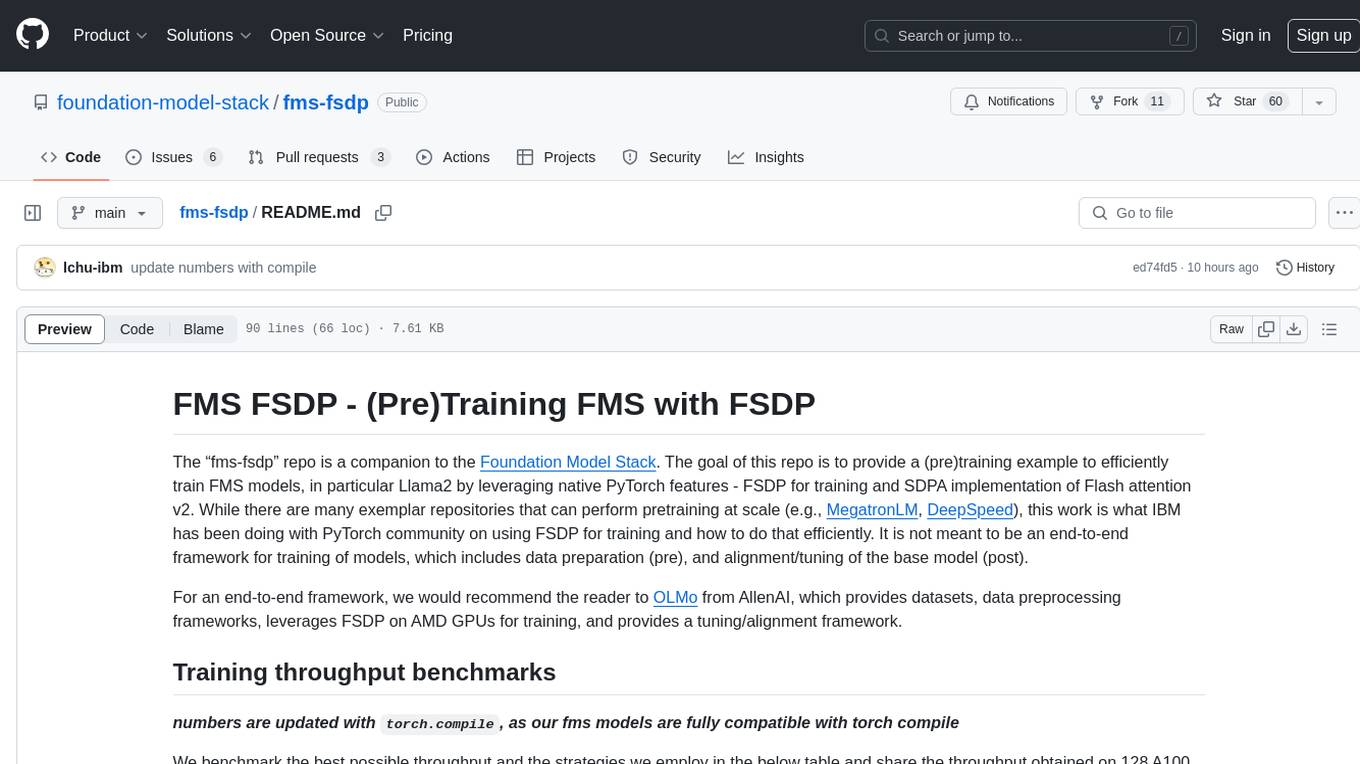This screenshot has height=764, width=1360.
Task: View file History
Action: point(1305,268)
